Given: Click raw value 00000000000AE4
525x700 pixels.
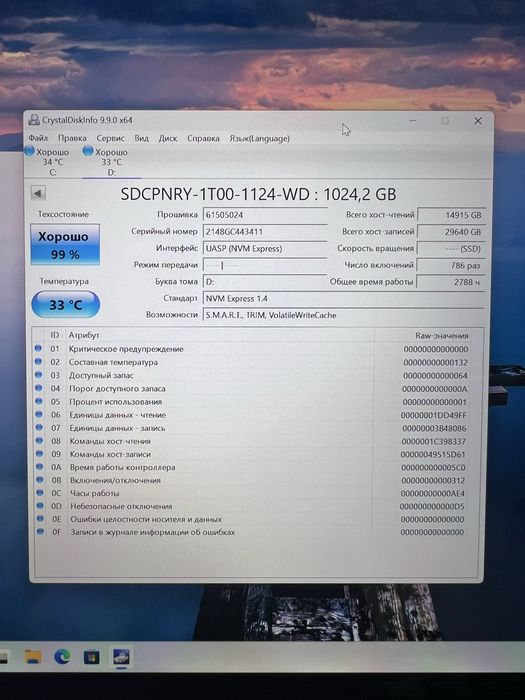Looking at the screenshot, I should point(433,493).
